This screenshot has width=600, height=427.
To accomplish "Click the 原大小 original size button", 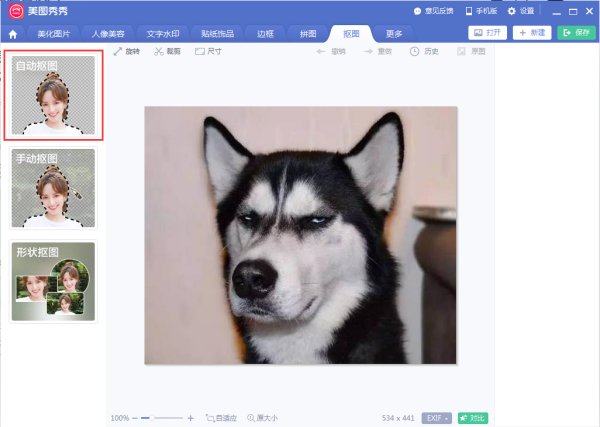I will coord(262,418).
